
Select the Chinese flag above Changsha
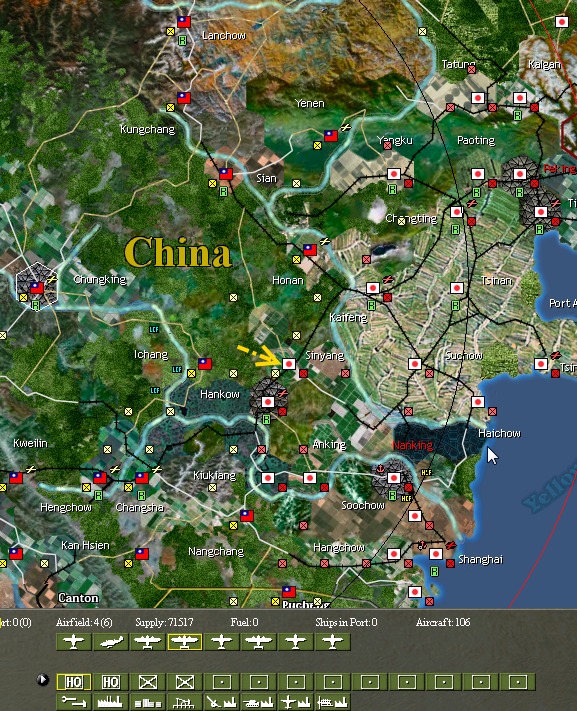(142, 477)
